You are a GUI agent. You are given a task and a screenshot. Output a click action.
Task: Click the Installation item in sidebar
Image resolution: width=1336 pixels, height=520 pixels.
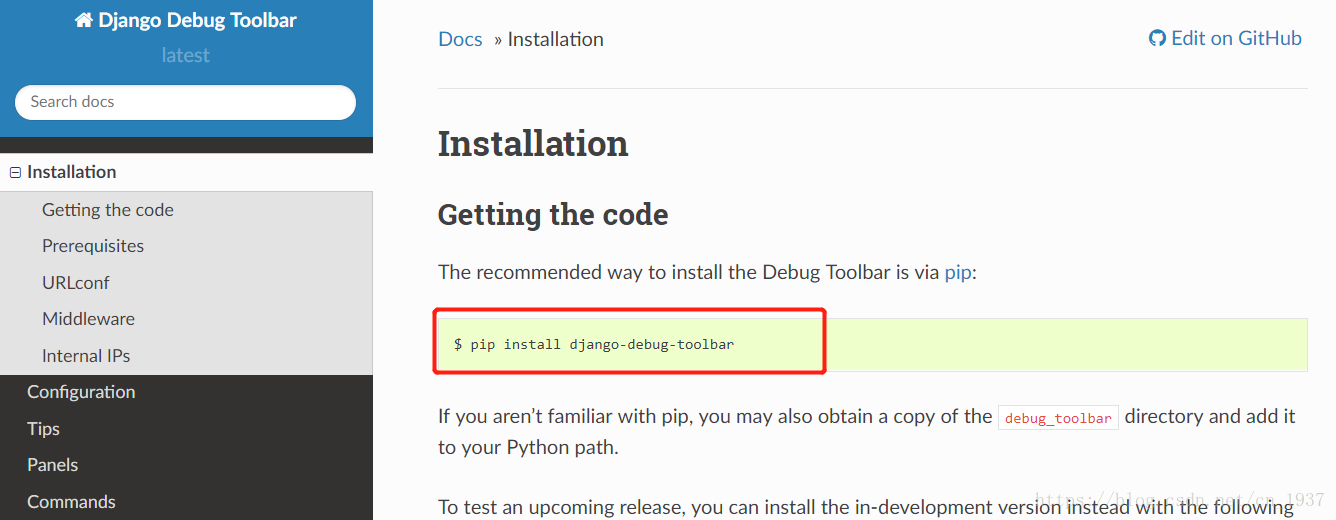point(72,172)
